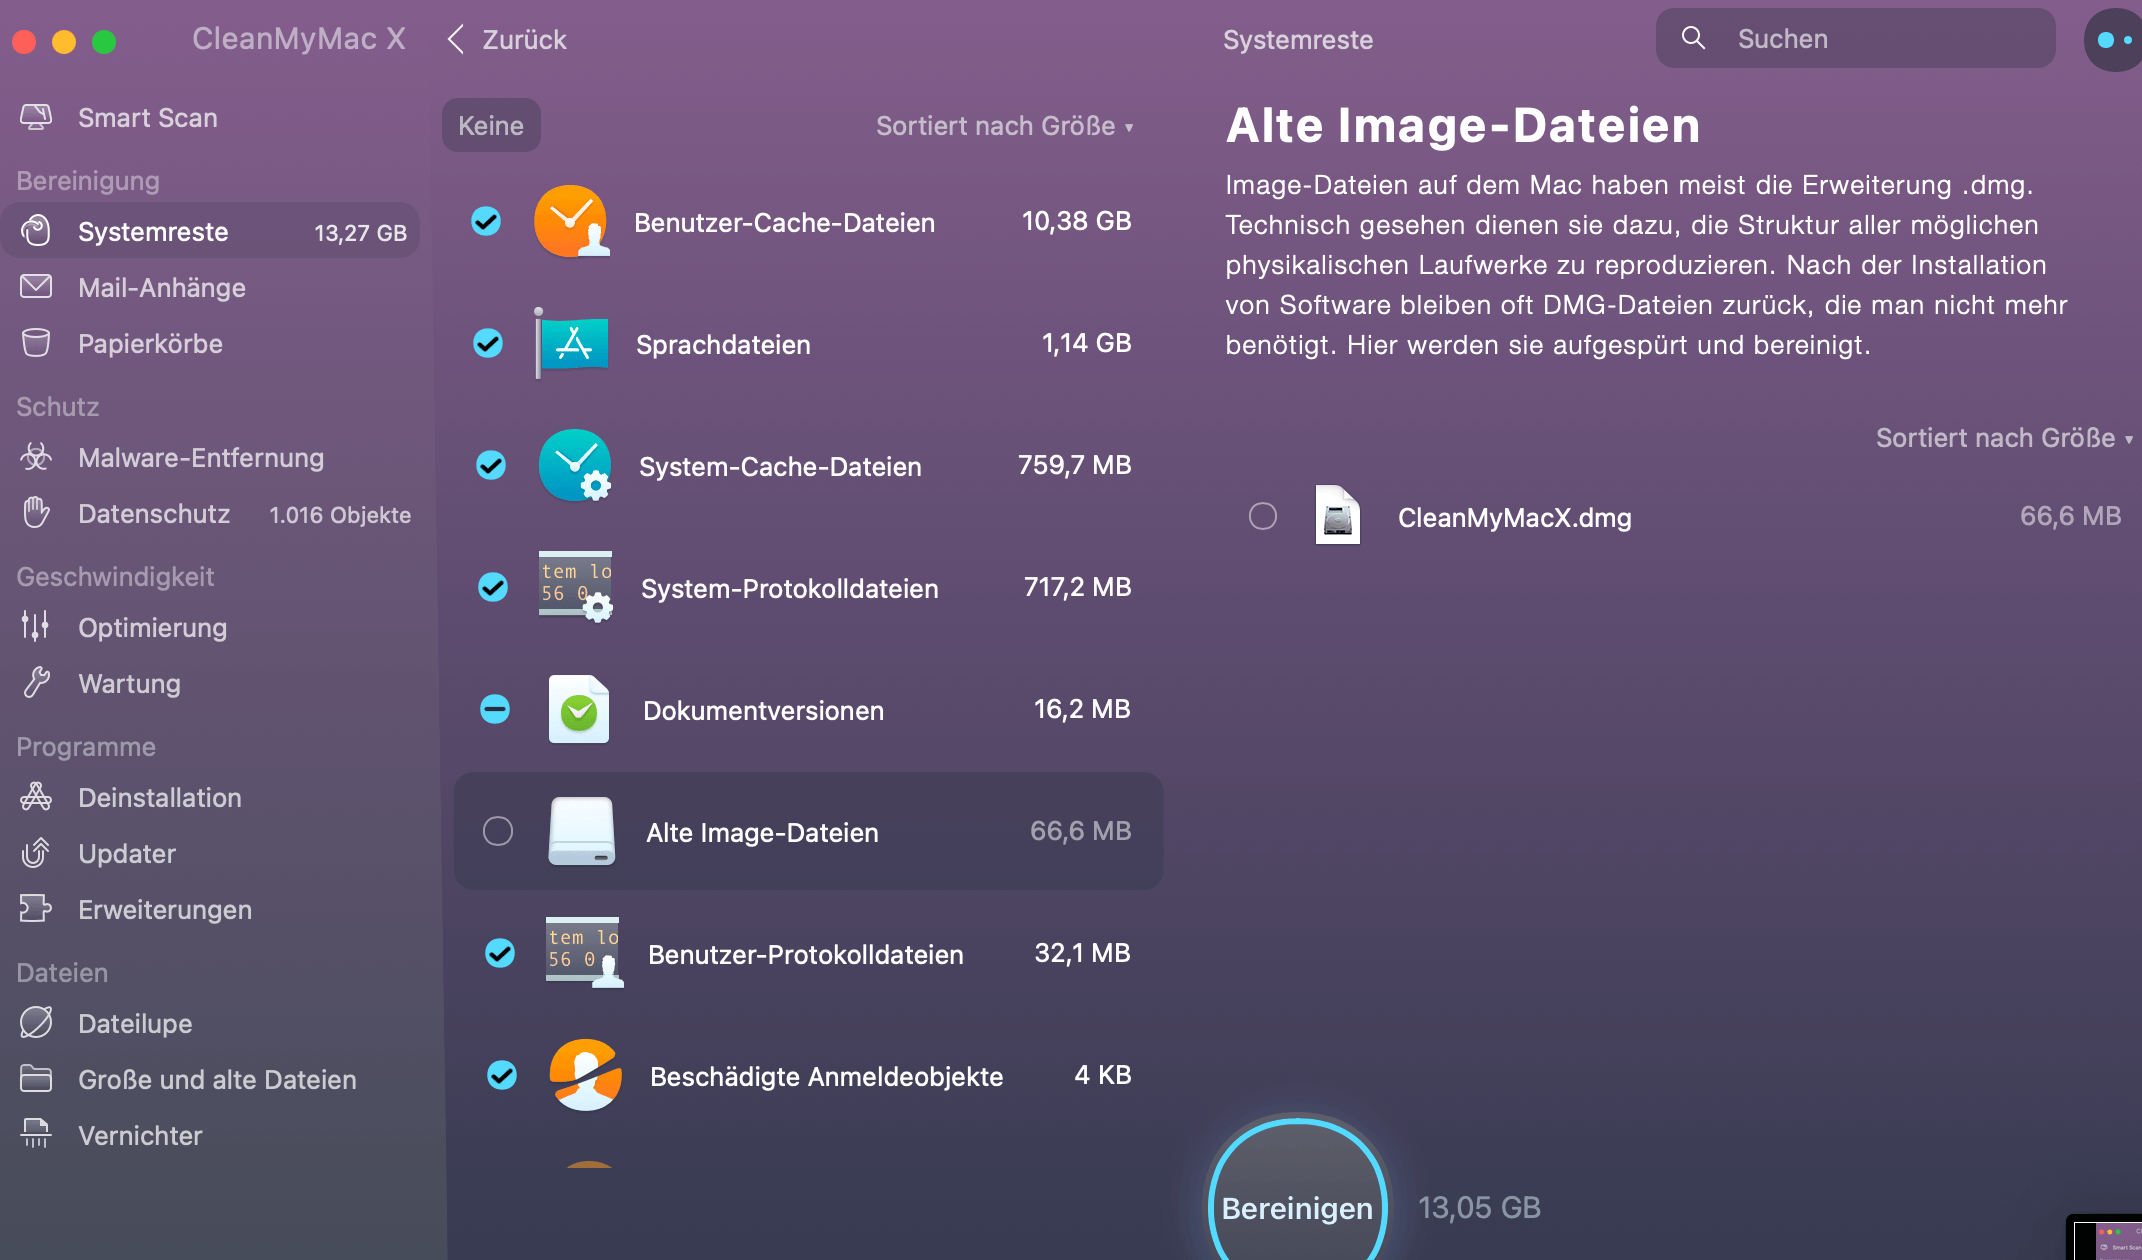Go back with Zurück button

click(507, 39)
